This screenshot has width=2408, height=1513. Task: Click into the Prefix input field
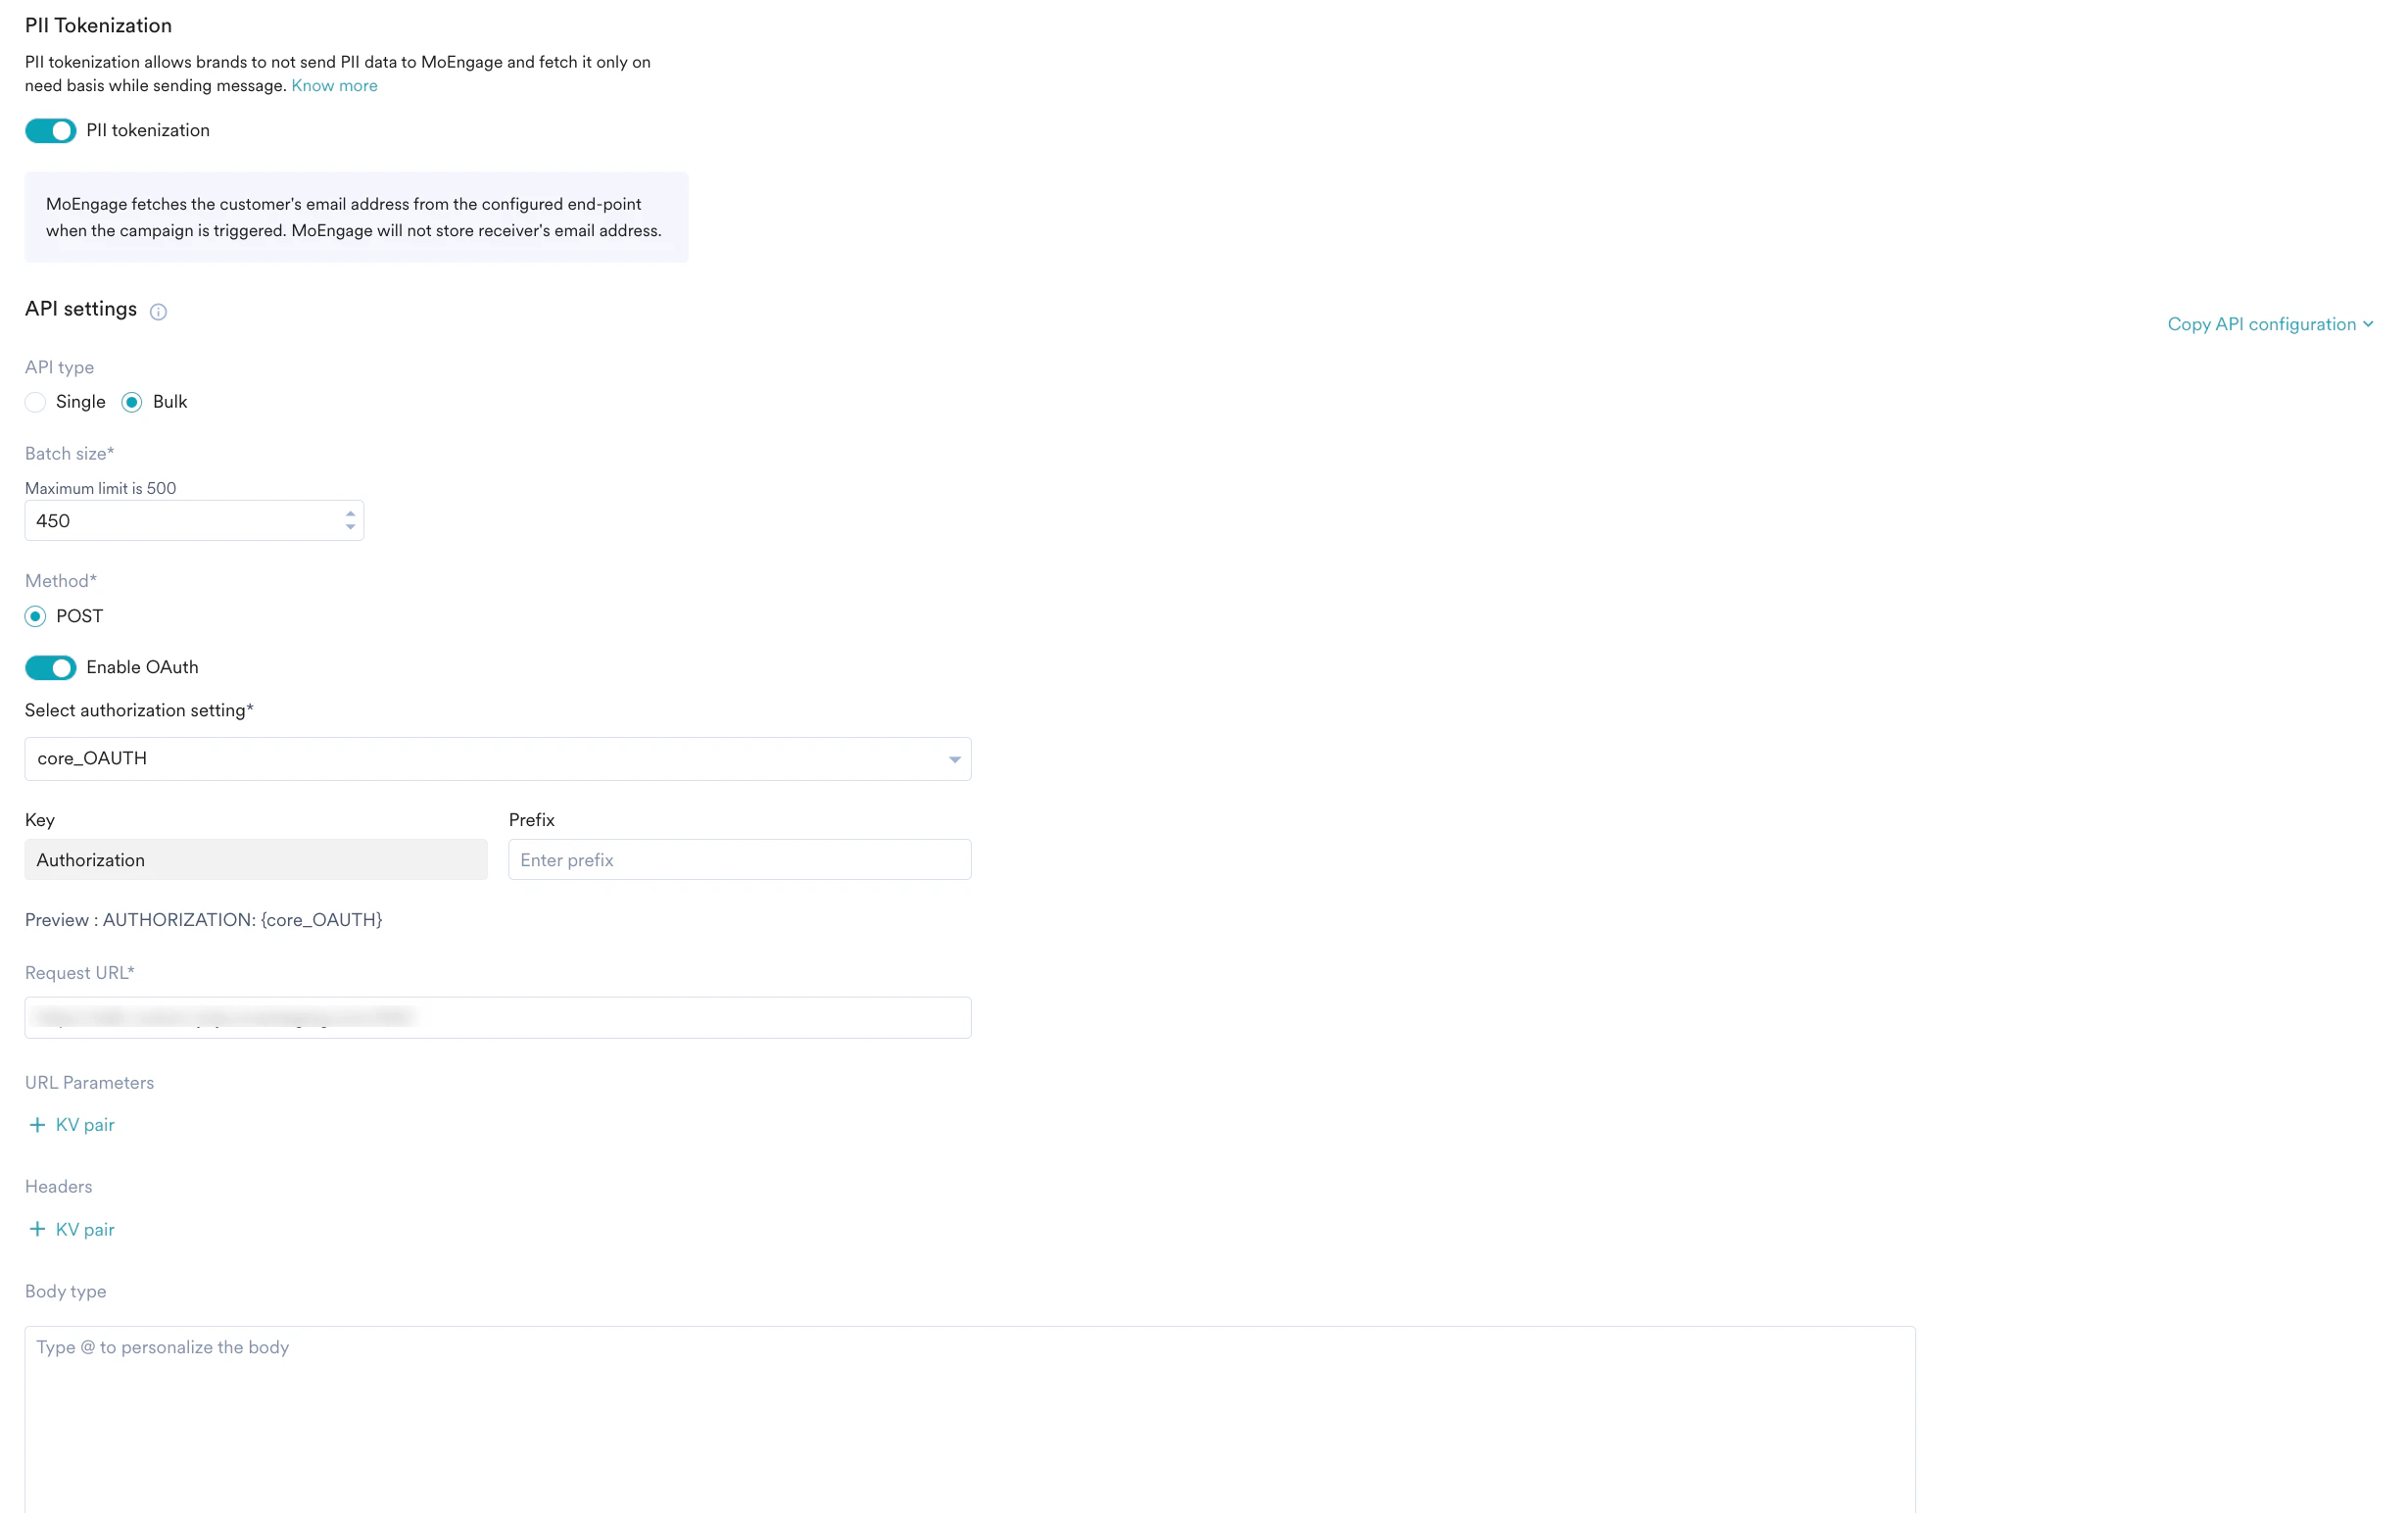pos(739,860)
